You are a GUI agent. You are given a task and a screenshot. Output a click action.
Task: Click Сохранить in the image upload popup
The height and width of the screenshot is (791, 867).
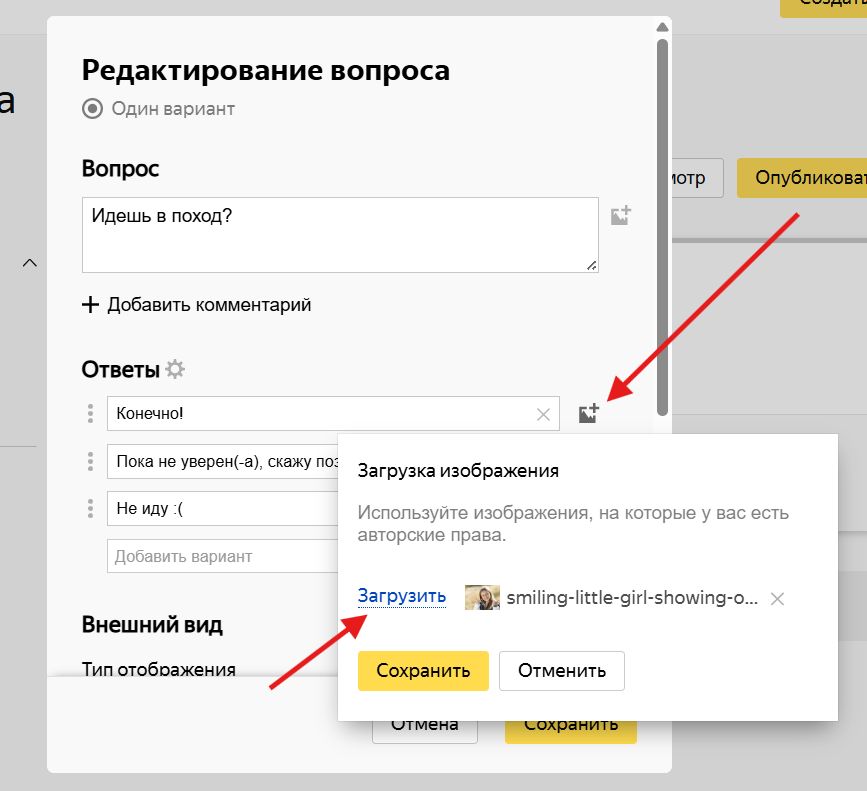pos(423,670)
